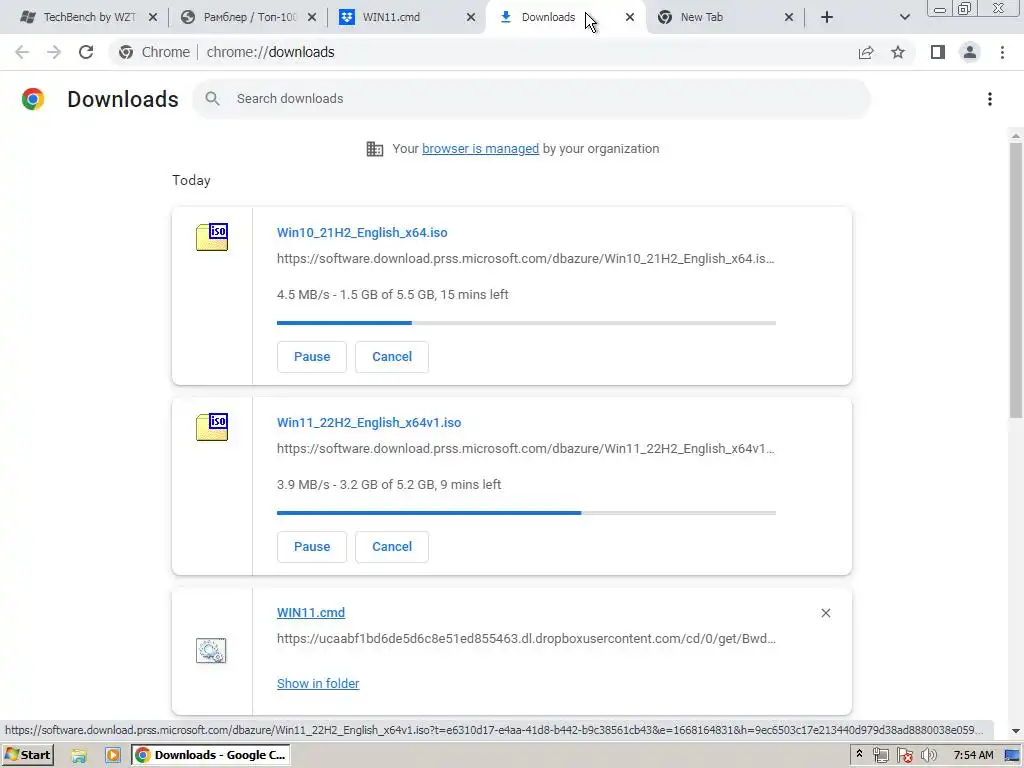Viewport: 1024px width, 768px height.
Task: Open Win11_22H2_English_x64v1.iso link
Action: coord(369,423)
